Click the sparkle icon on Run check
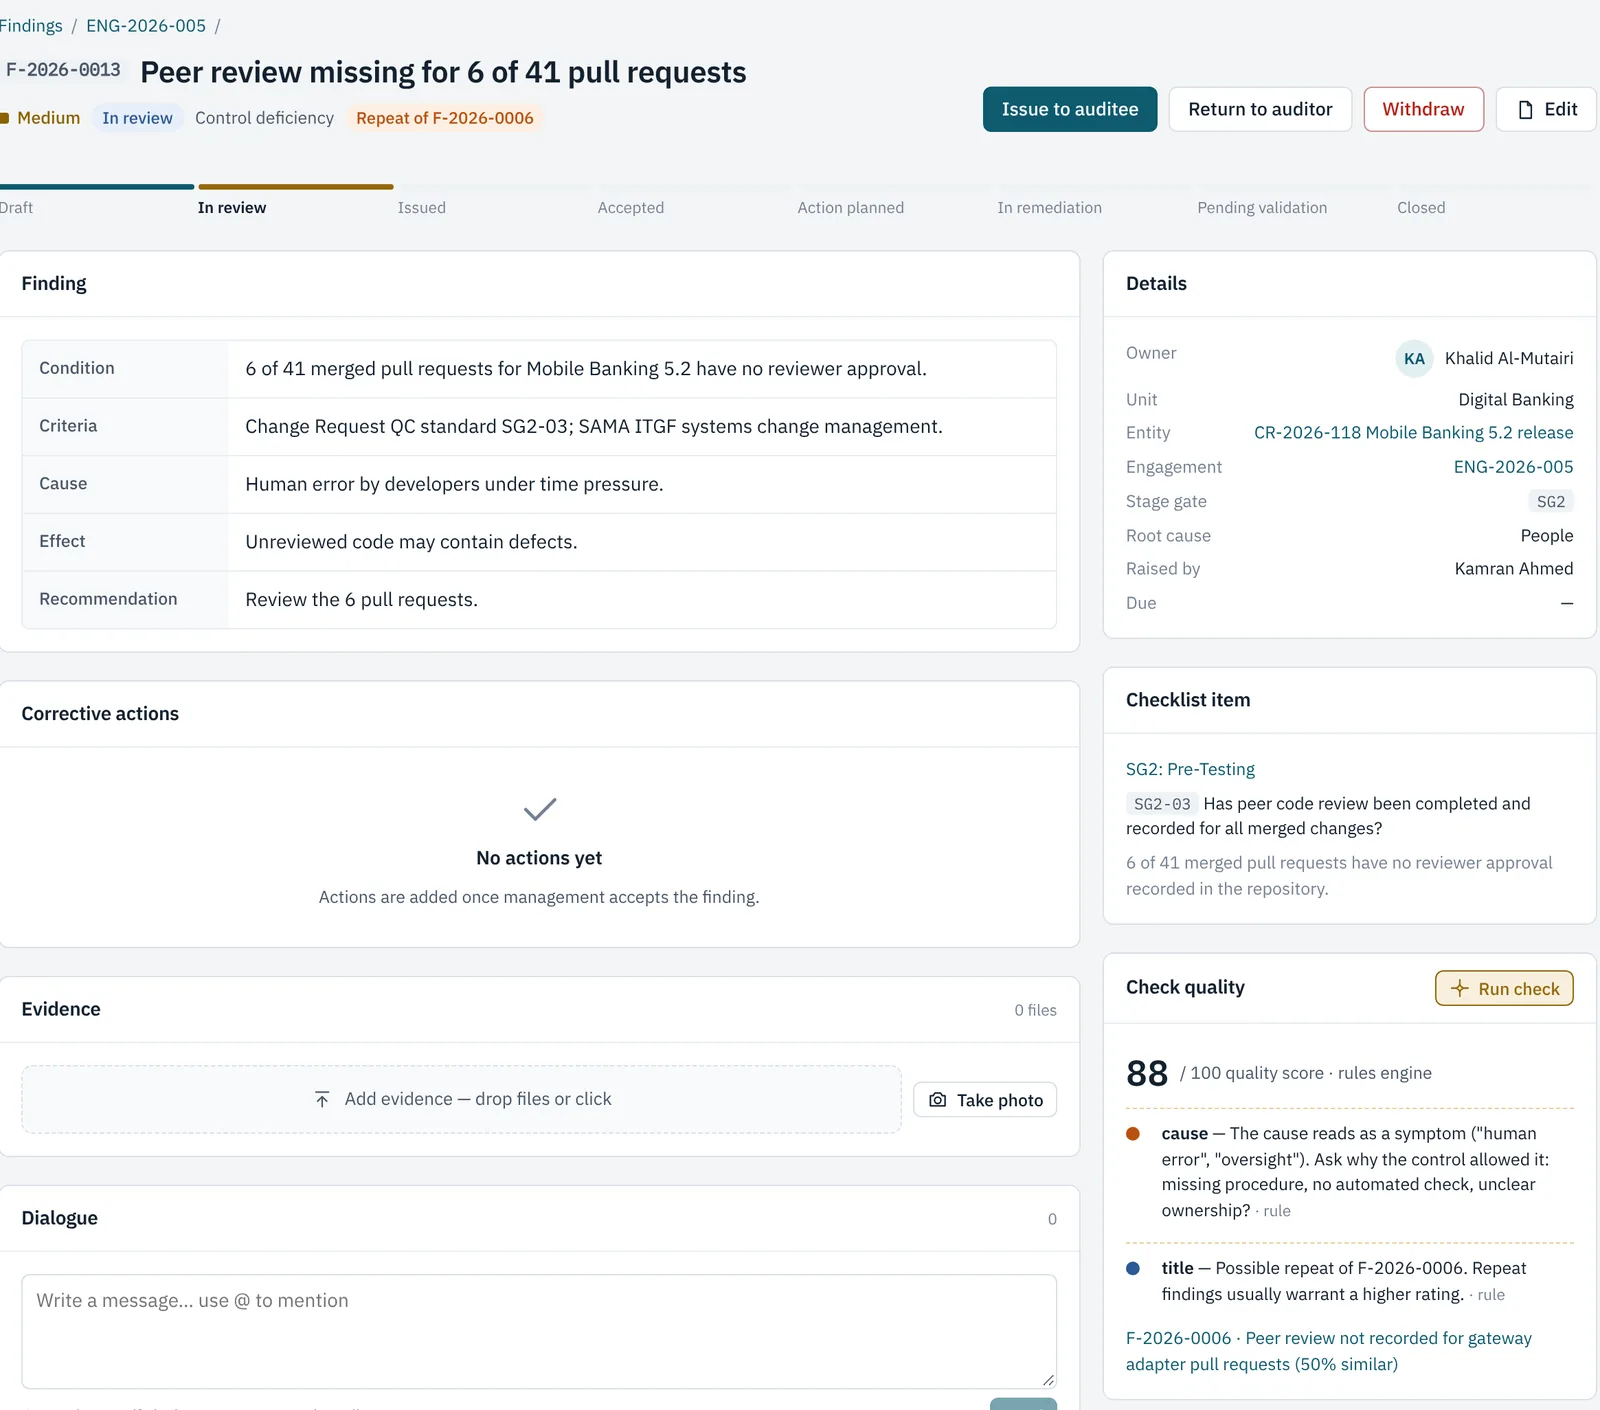 coord(1460,988)
